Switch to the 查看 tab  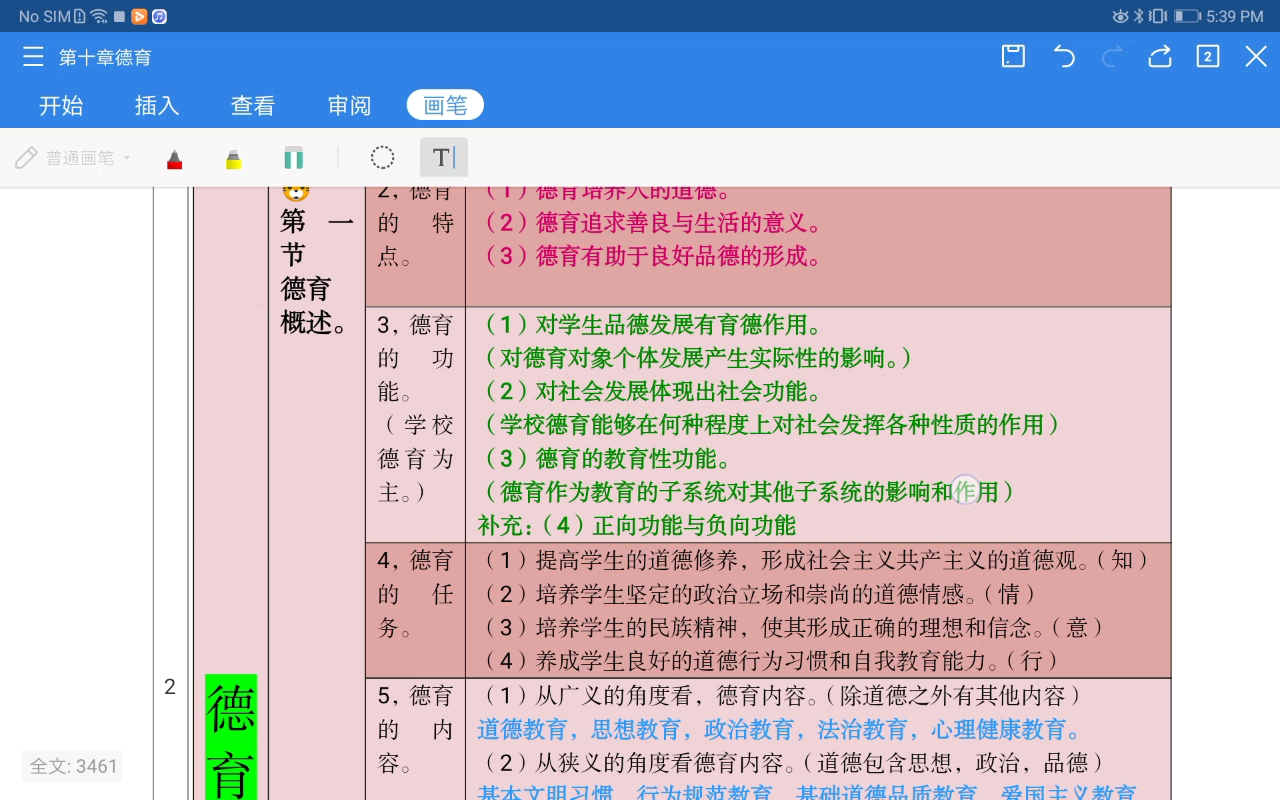point(253,105)
